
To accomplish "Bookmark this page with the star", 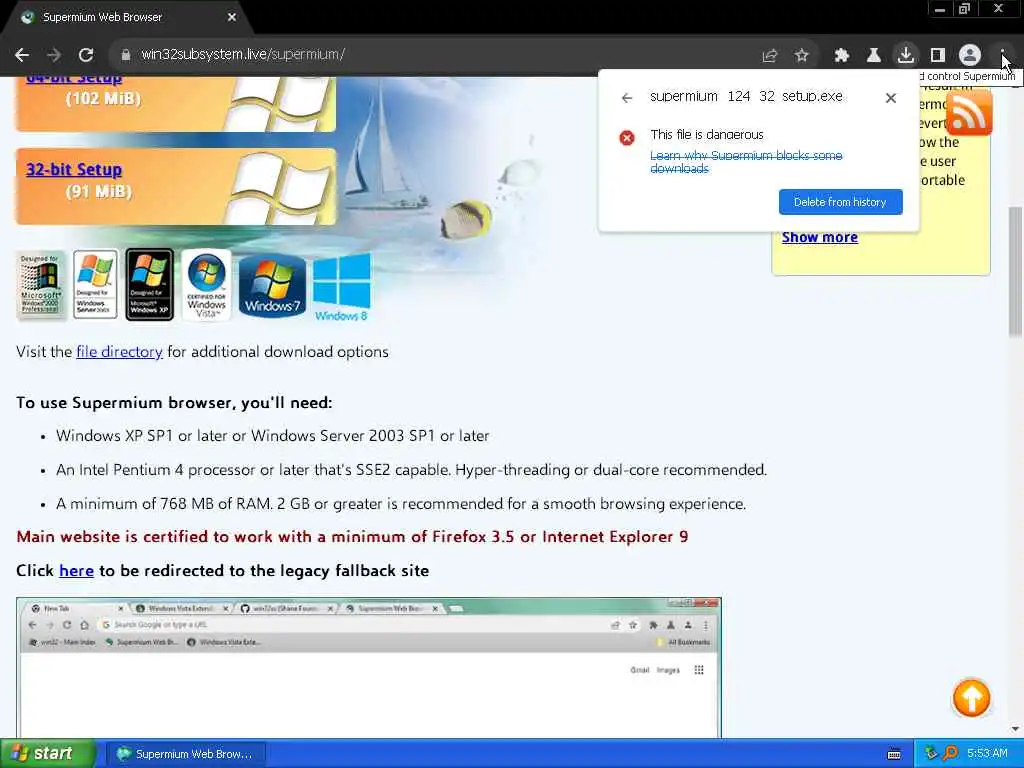I will (x=802, y=56).
